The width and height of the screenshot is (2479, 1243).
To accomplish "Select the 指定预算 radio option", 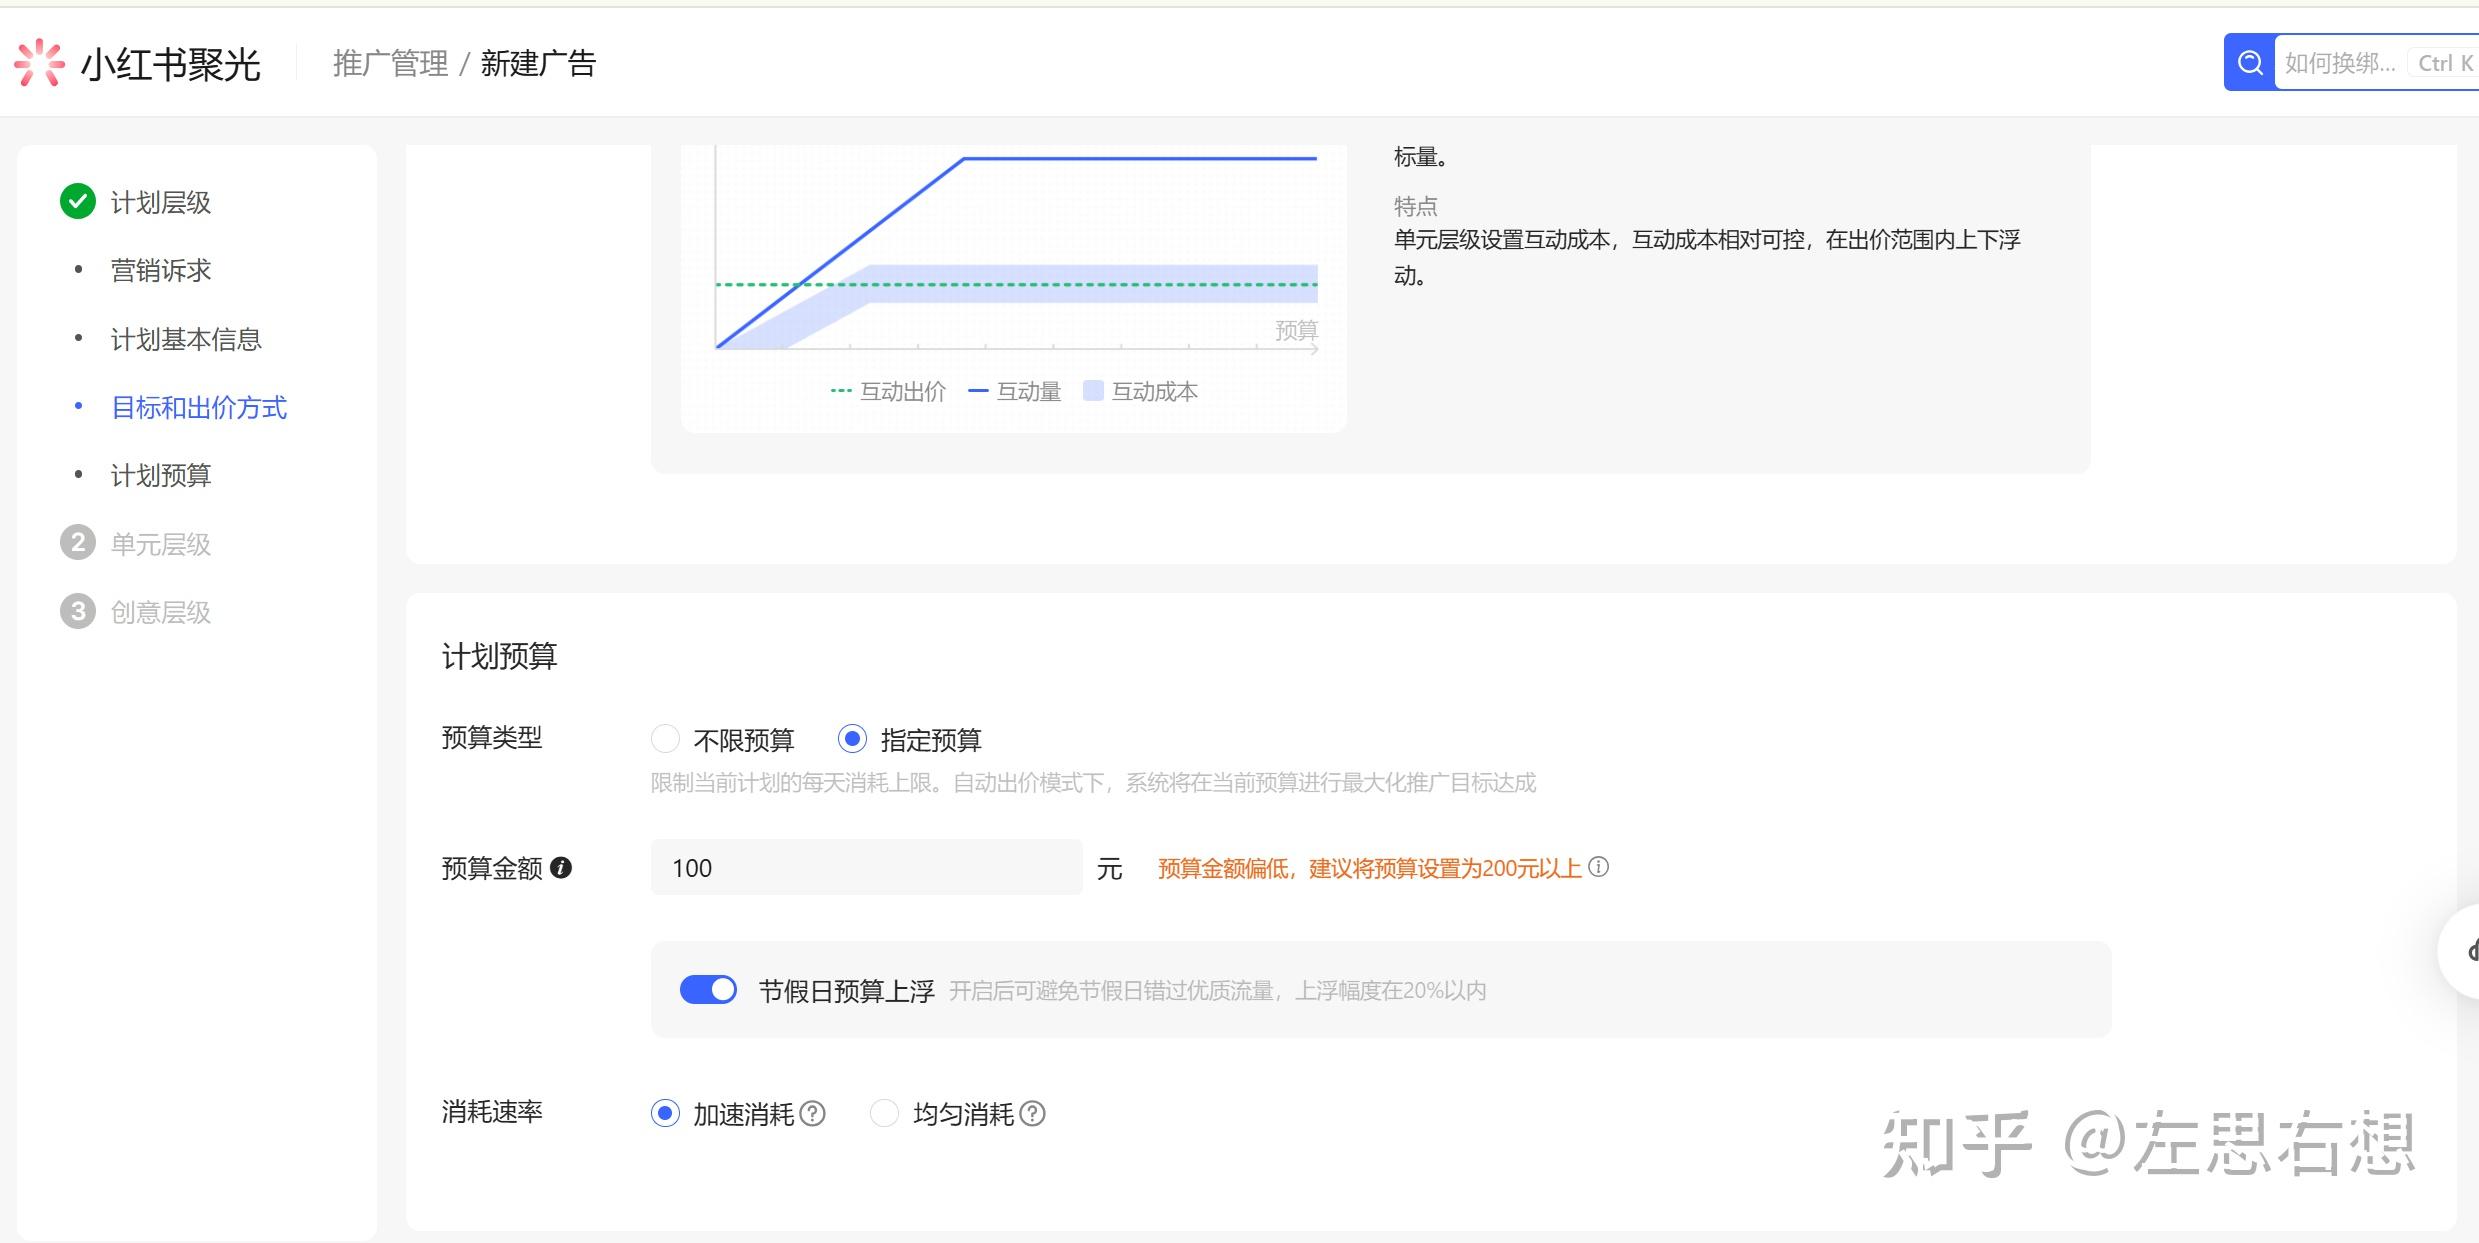I will coord(852,739).
